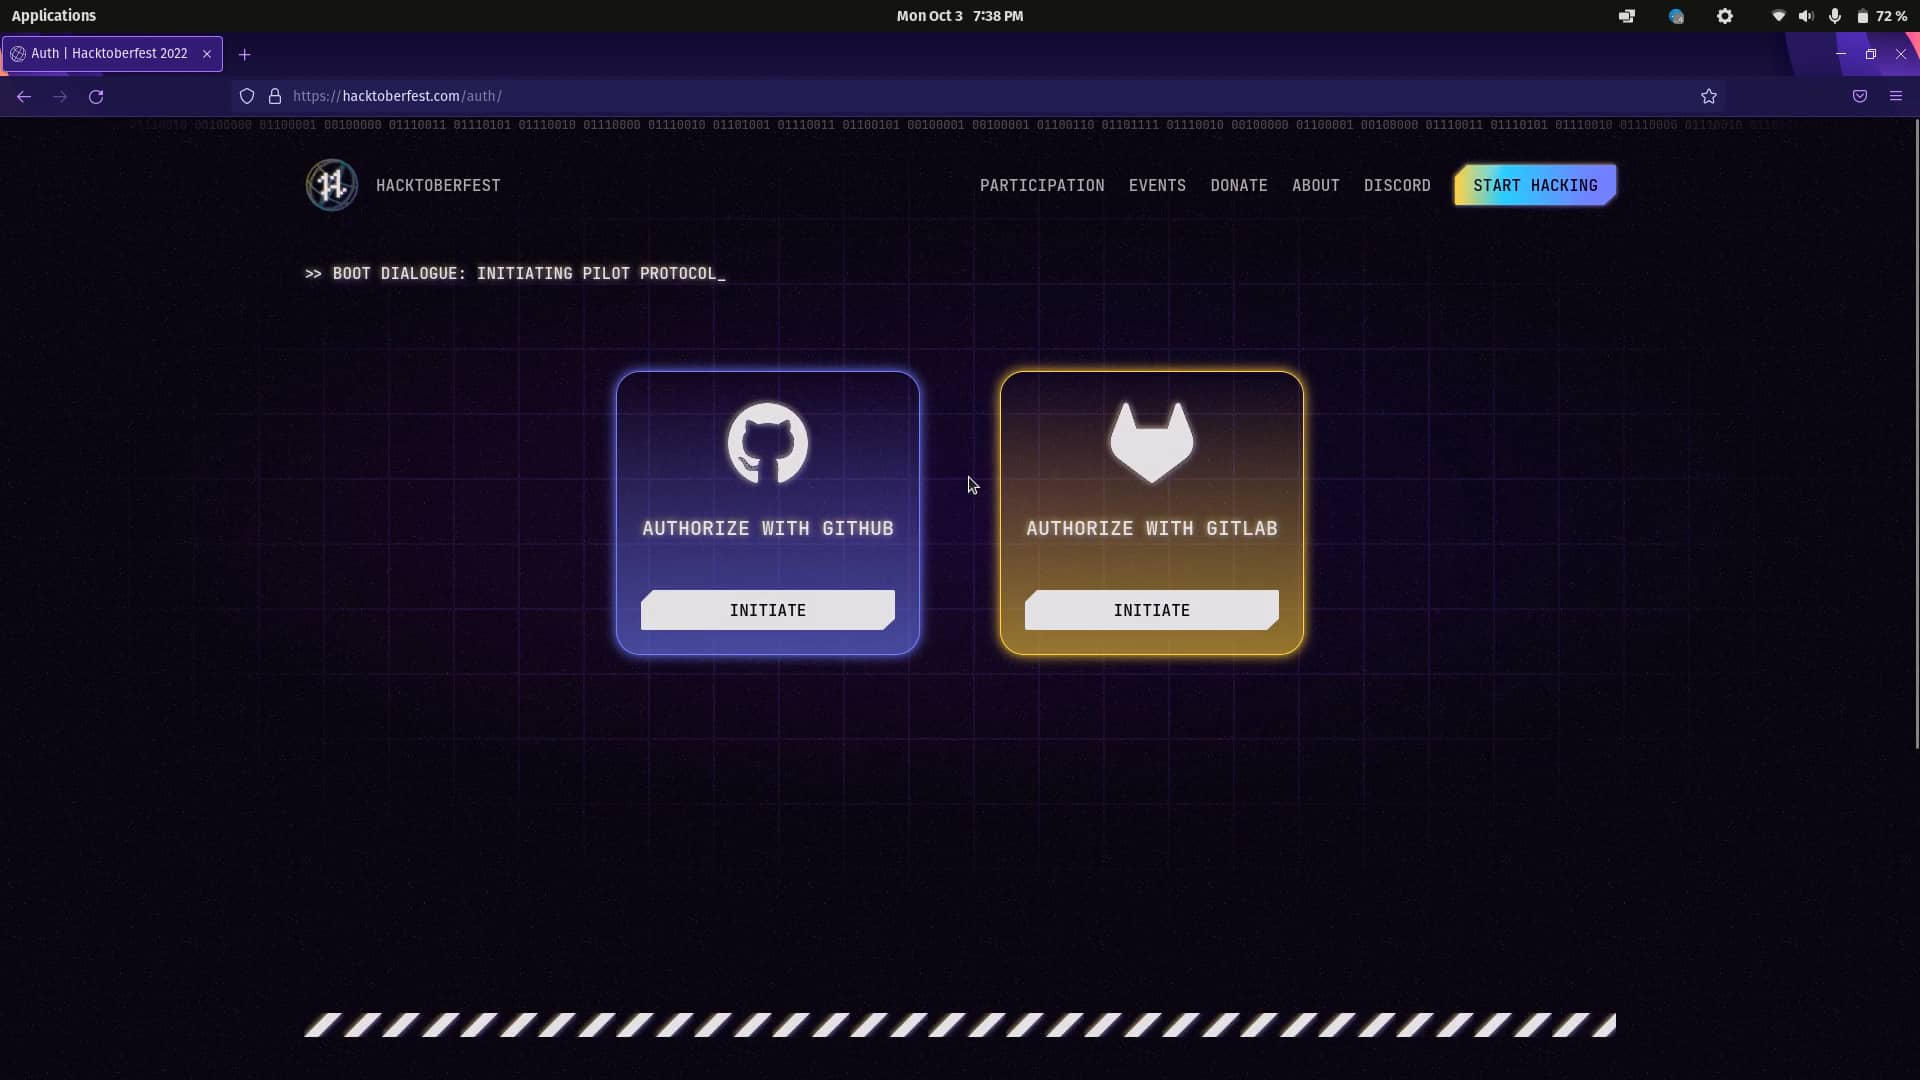Click the Hacktoberfest logo

coord(331,184)
